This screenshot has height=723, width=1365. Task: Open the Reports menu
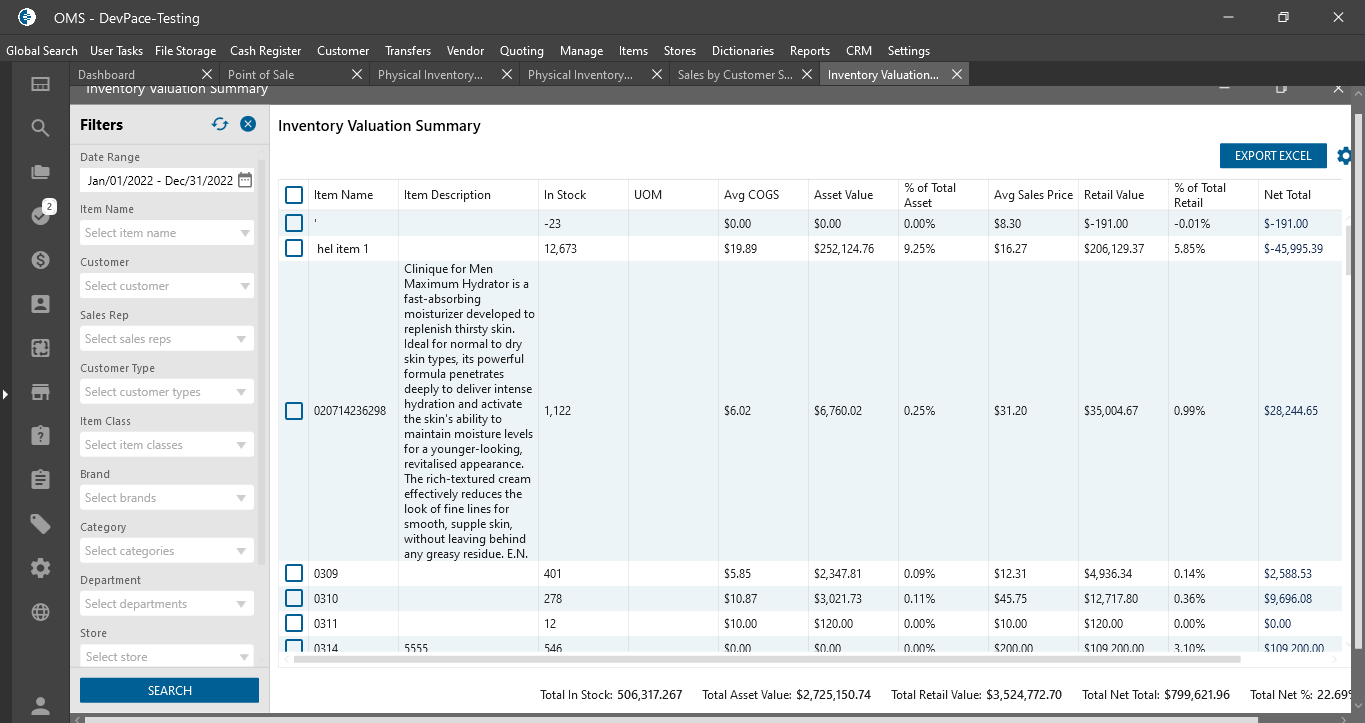809,51
